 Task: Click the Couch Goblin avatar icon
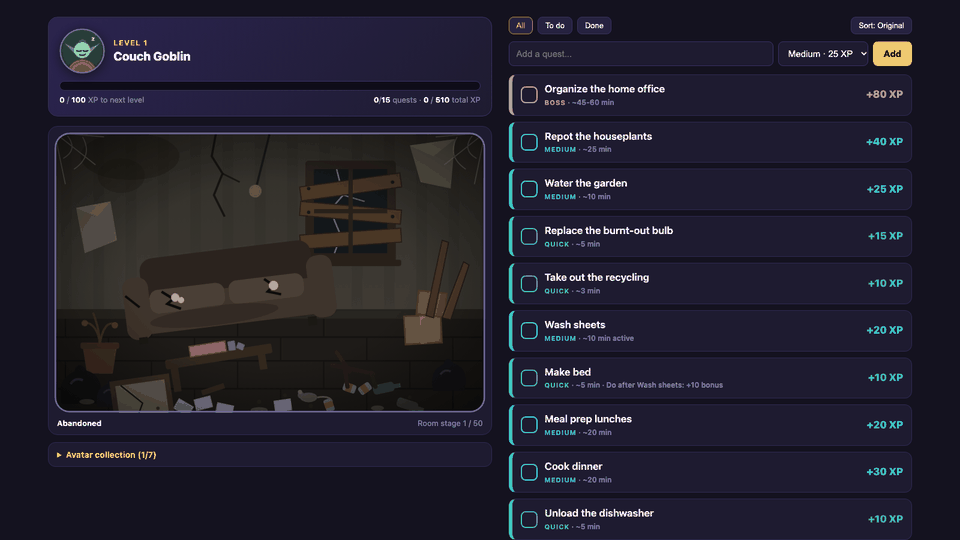click(81, 51)
